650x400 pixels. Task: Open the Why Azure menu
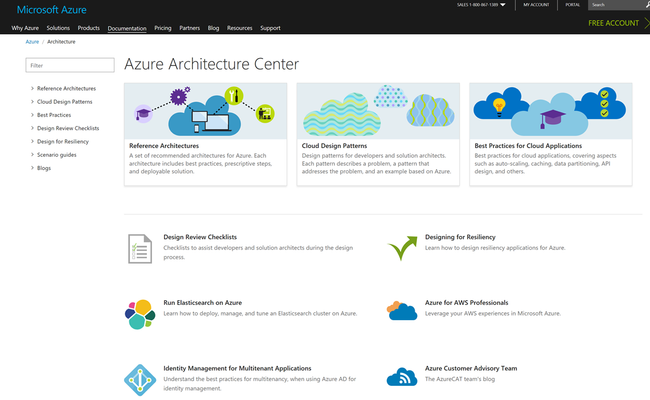[25, 28]
